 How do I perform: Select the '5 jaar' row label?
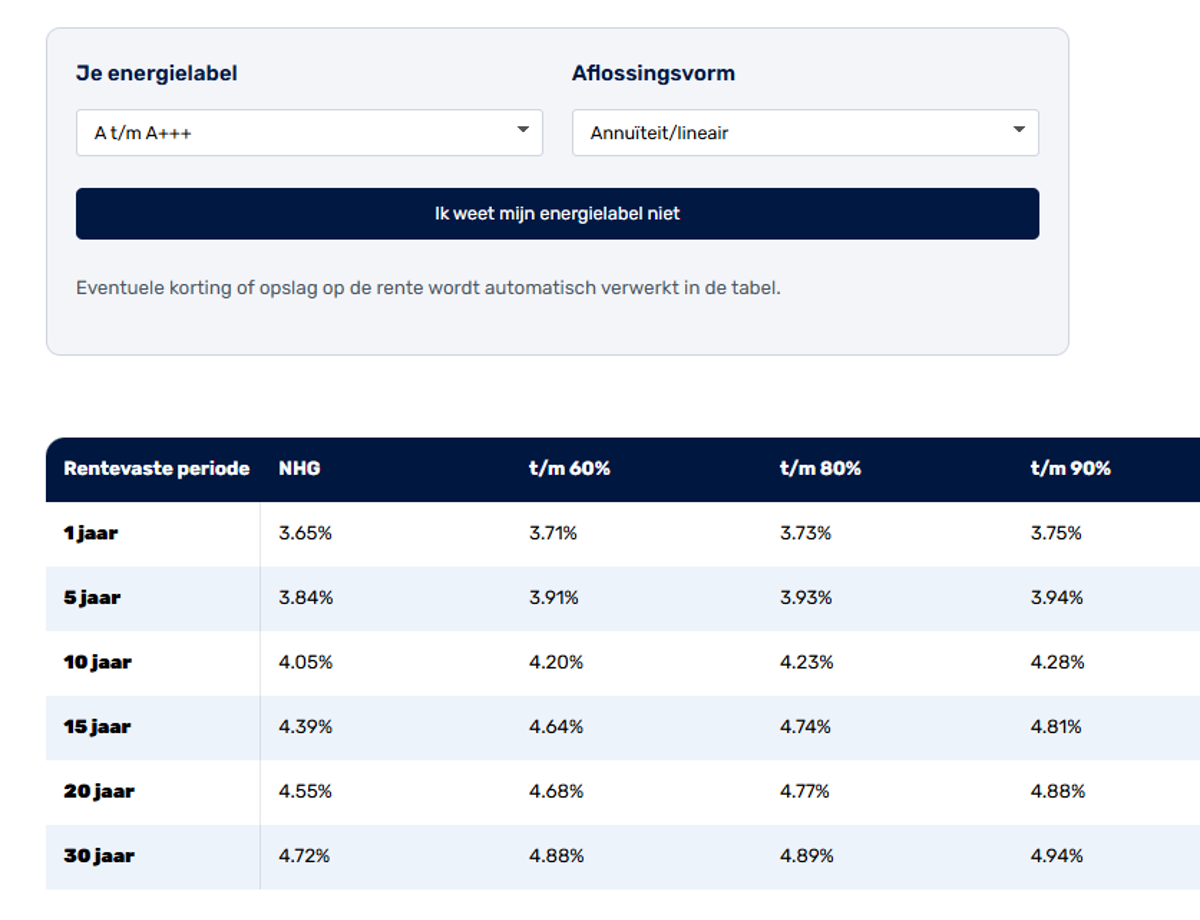pyautogui.click(x=92, y=598)
